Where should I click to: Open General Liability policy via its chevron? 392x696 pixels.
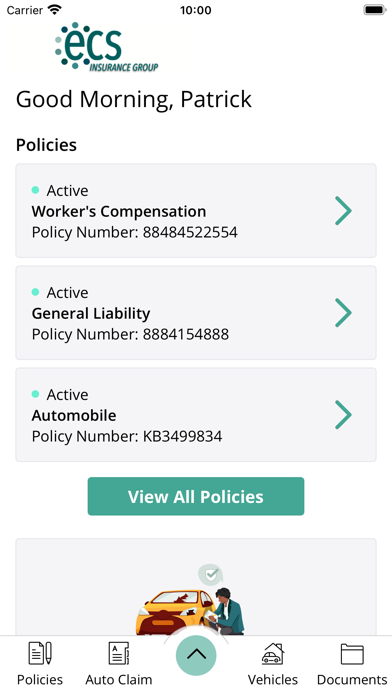[343, 313]
